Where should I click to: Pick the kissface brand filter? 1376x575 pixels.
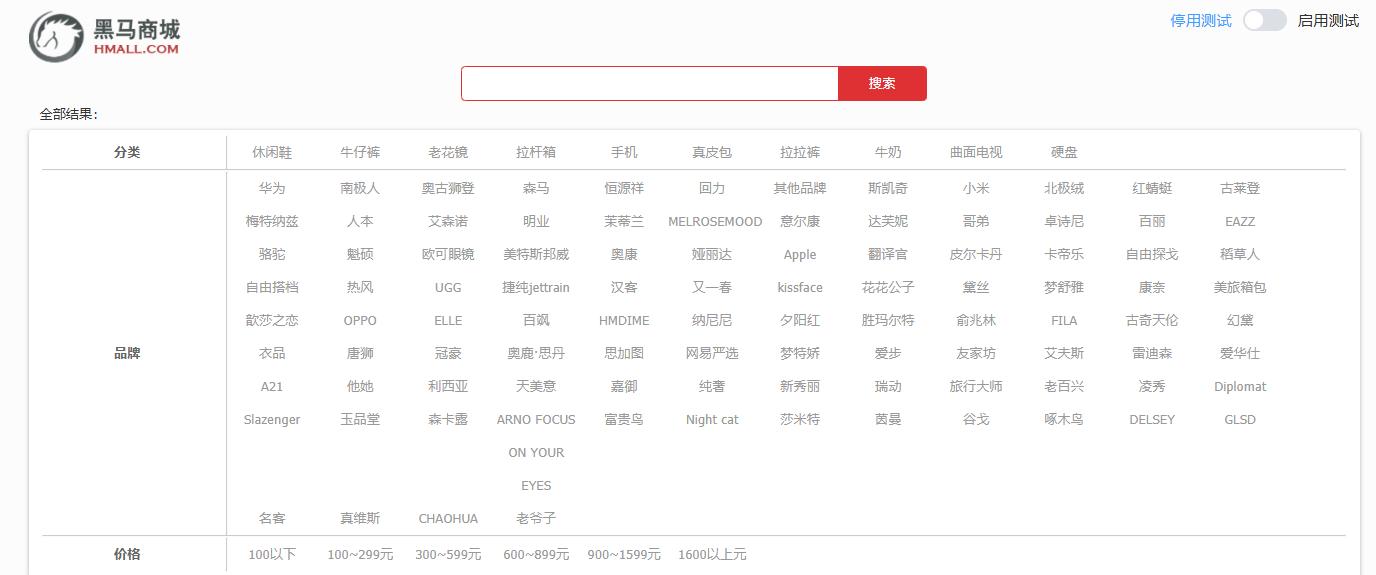tap(800, 288)
